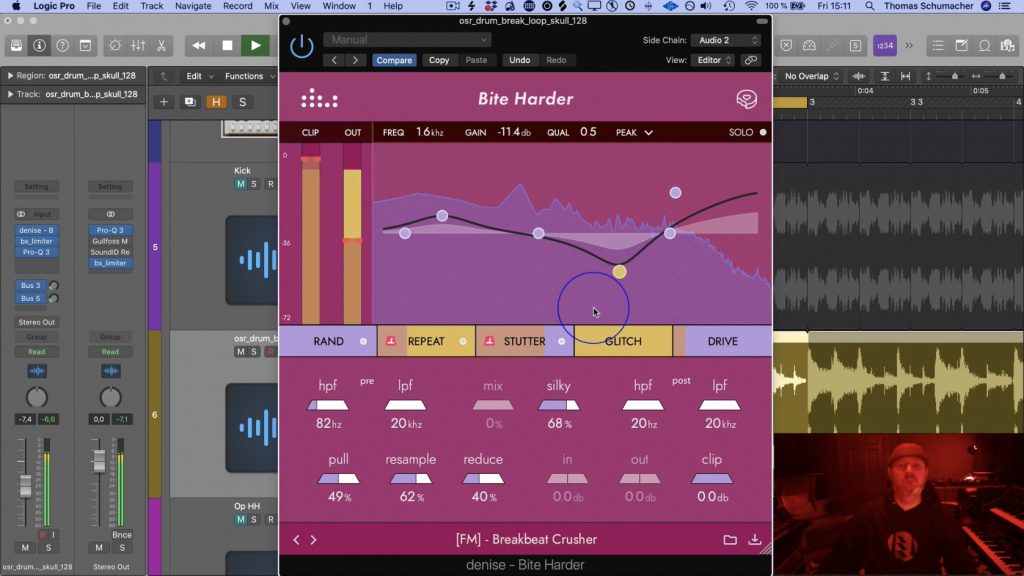This screenshot has width=1024, height=576.
Task: Click the preset download icon at bottom right
Action: (x=756, y=539)
